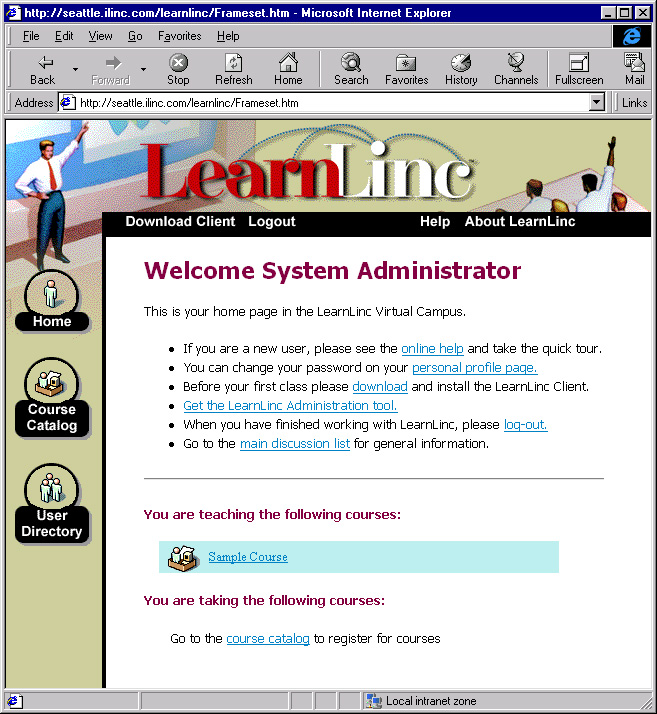This screenshot has height=714, width=657.
Task: Expand the Forward button history arrow
Action: [143, 69]
